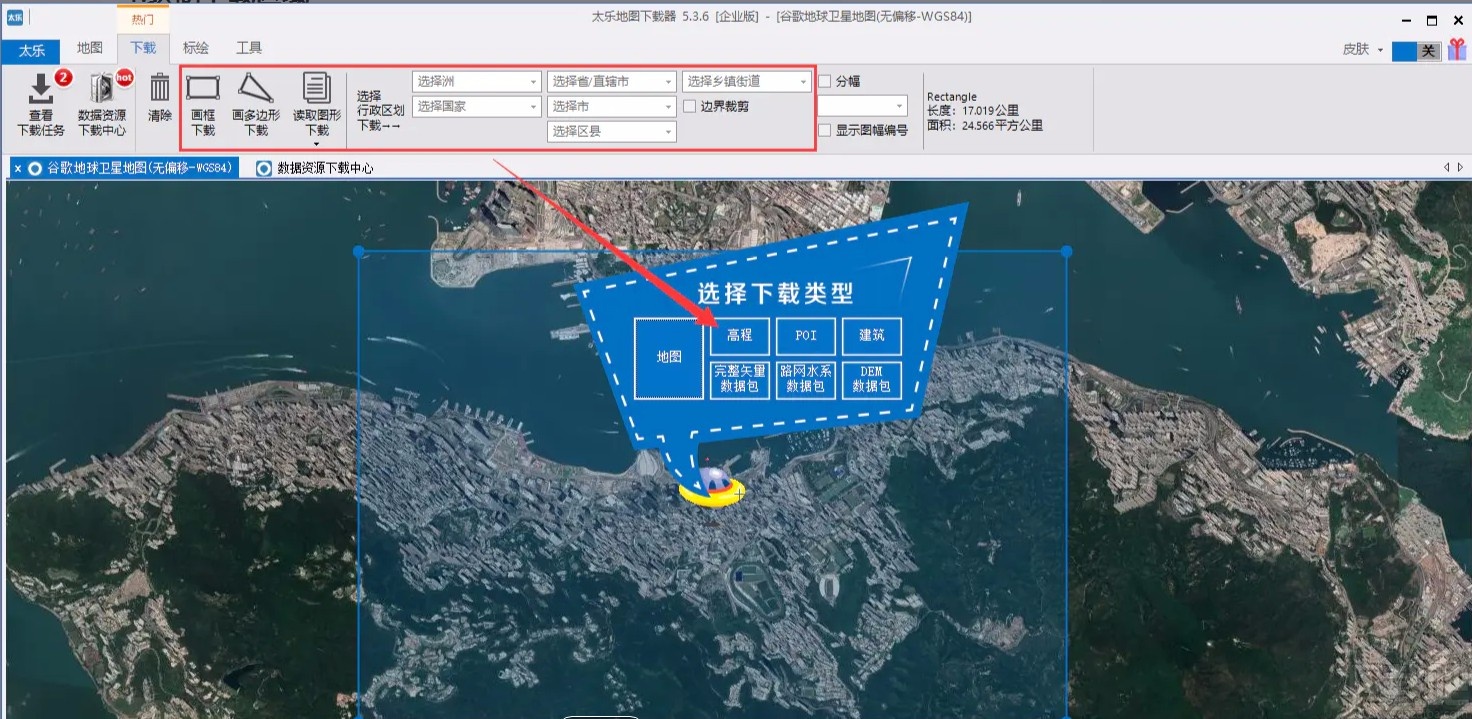Open the empty dropdown below 分幅
Viewport: 1472px width, 719px height.
pyautogui.click(x=863, y=106)
